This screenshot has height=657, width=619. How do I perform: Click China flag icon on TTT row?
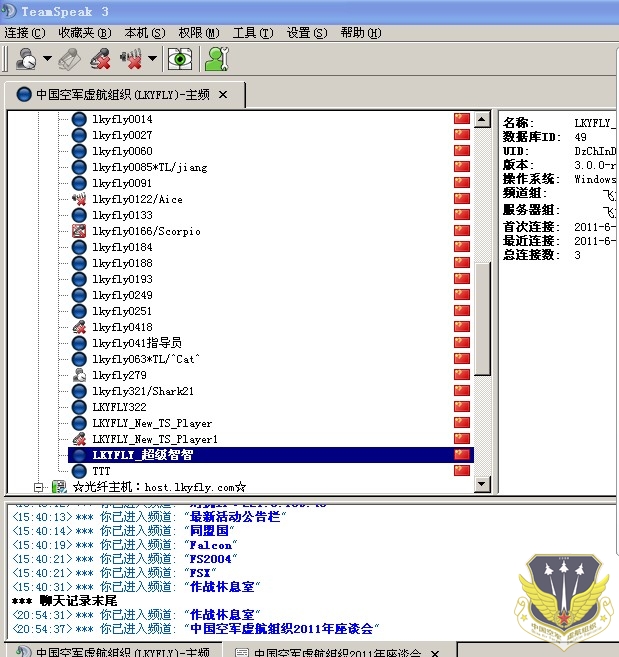click(x=462, y=471)
